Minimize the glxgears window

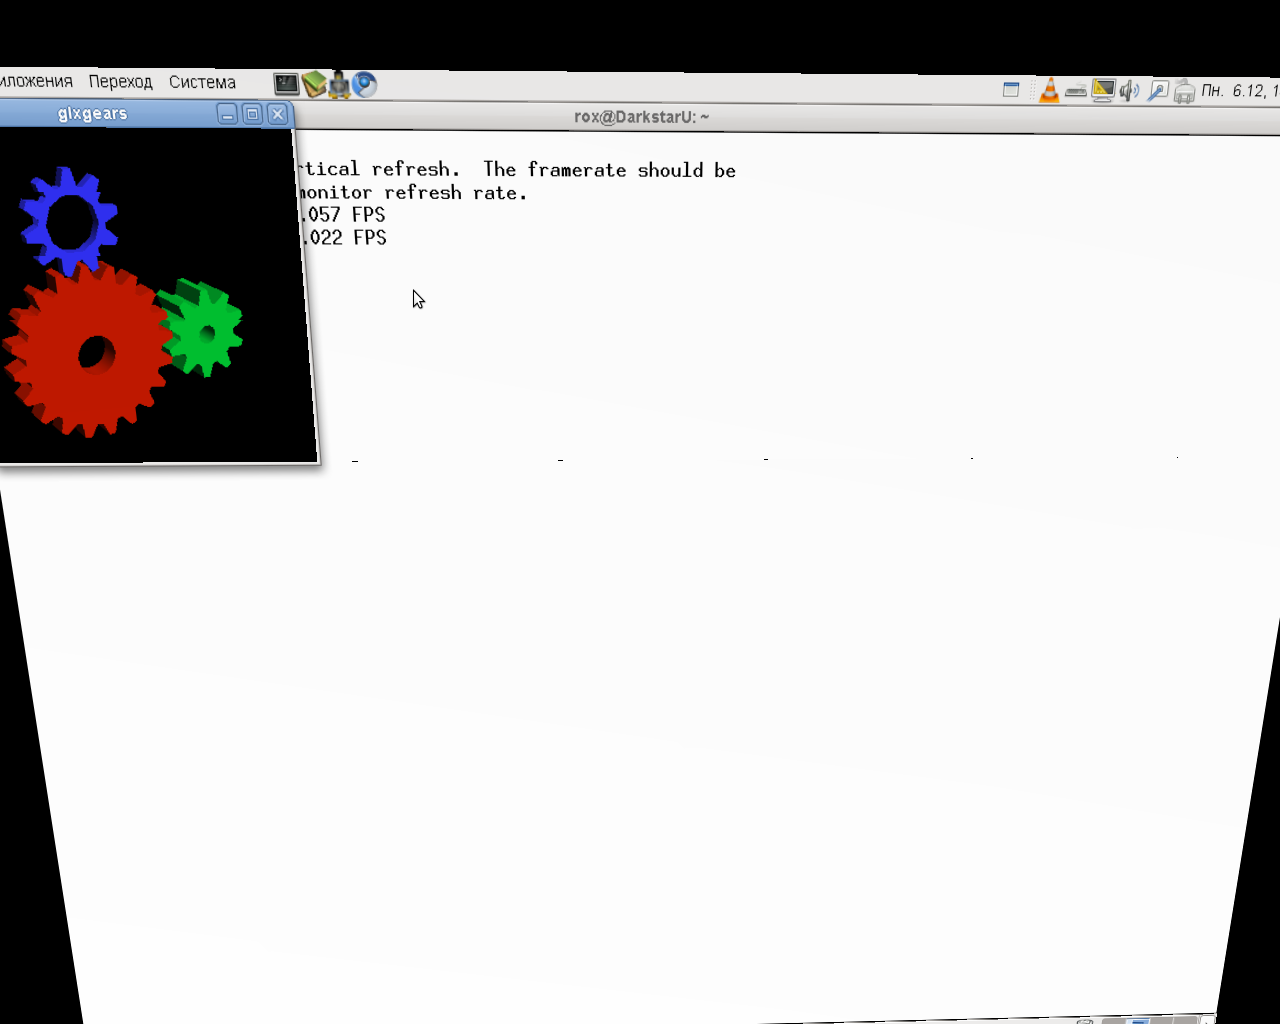(227, 114)
